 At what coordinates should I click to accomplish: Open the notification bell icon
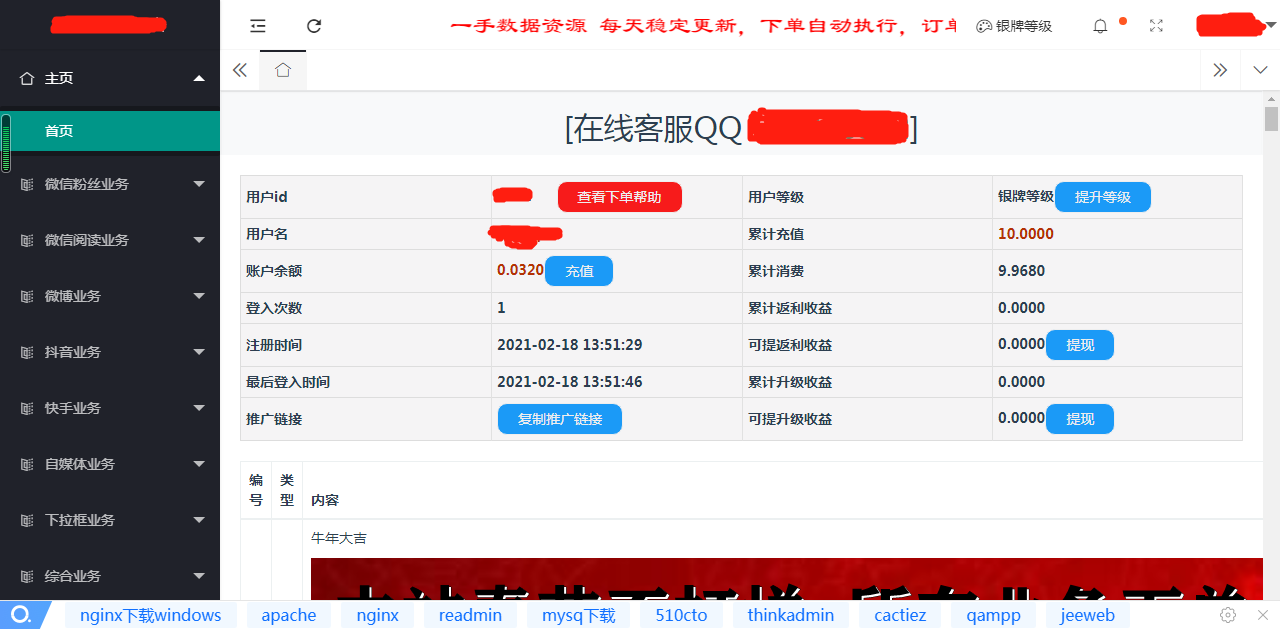pos(1099,26)
